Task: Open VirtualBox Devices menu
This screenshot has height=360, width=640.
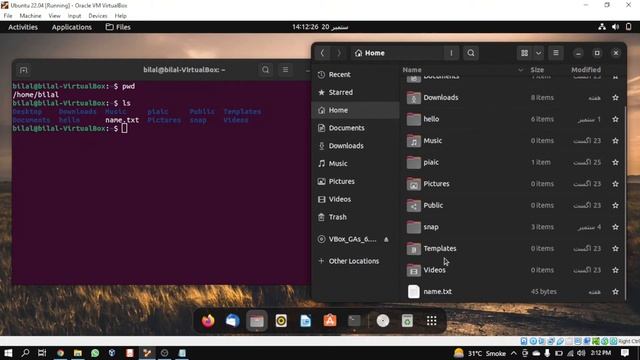Action: coord(98,16)
